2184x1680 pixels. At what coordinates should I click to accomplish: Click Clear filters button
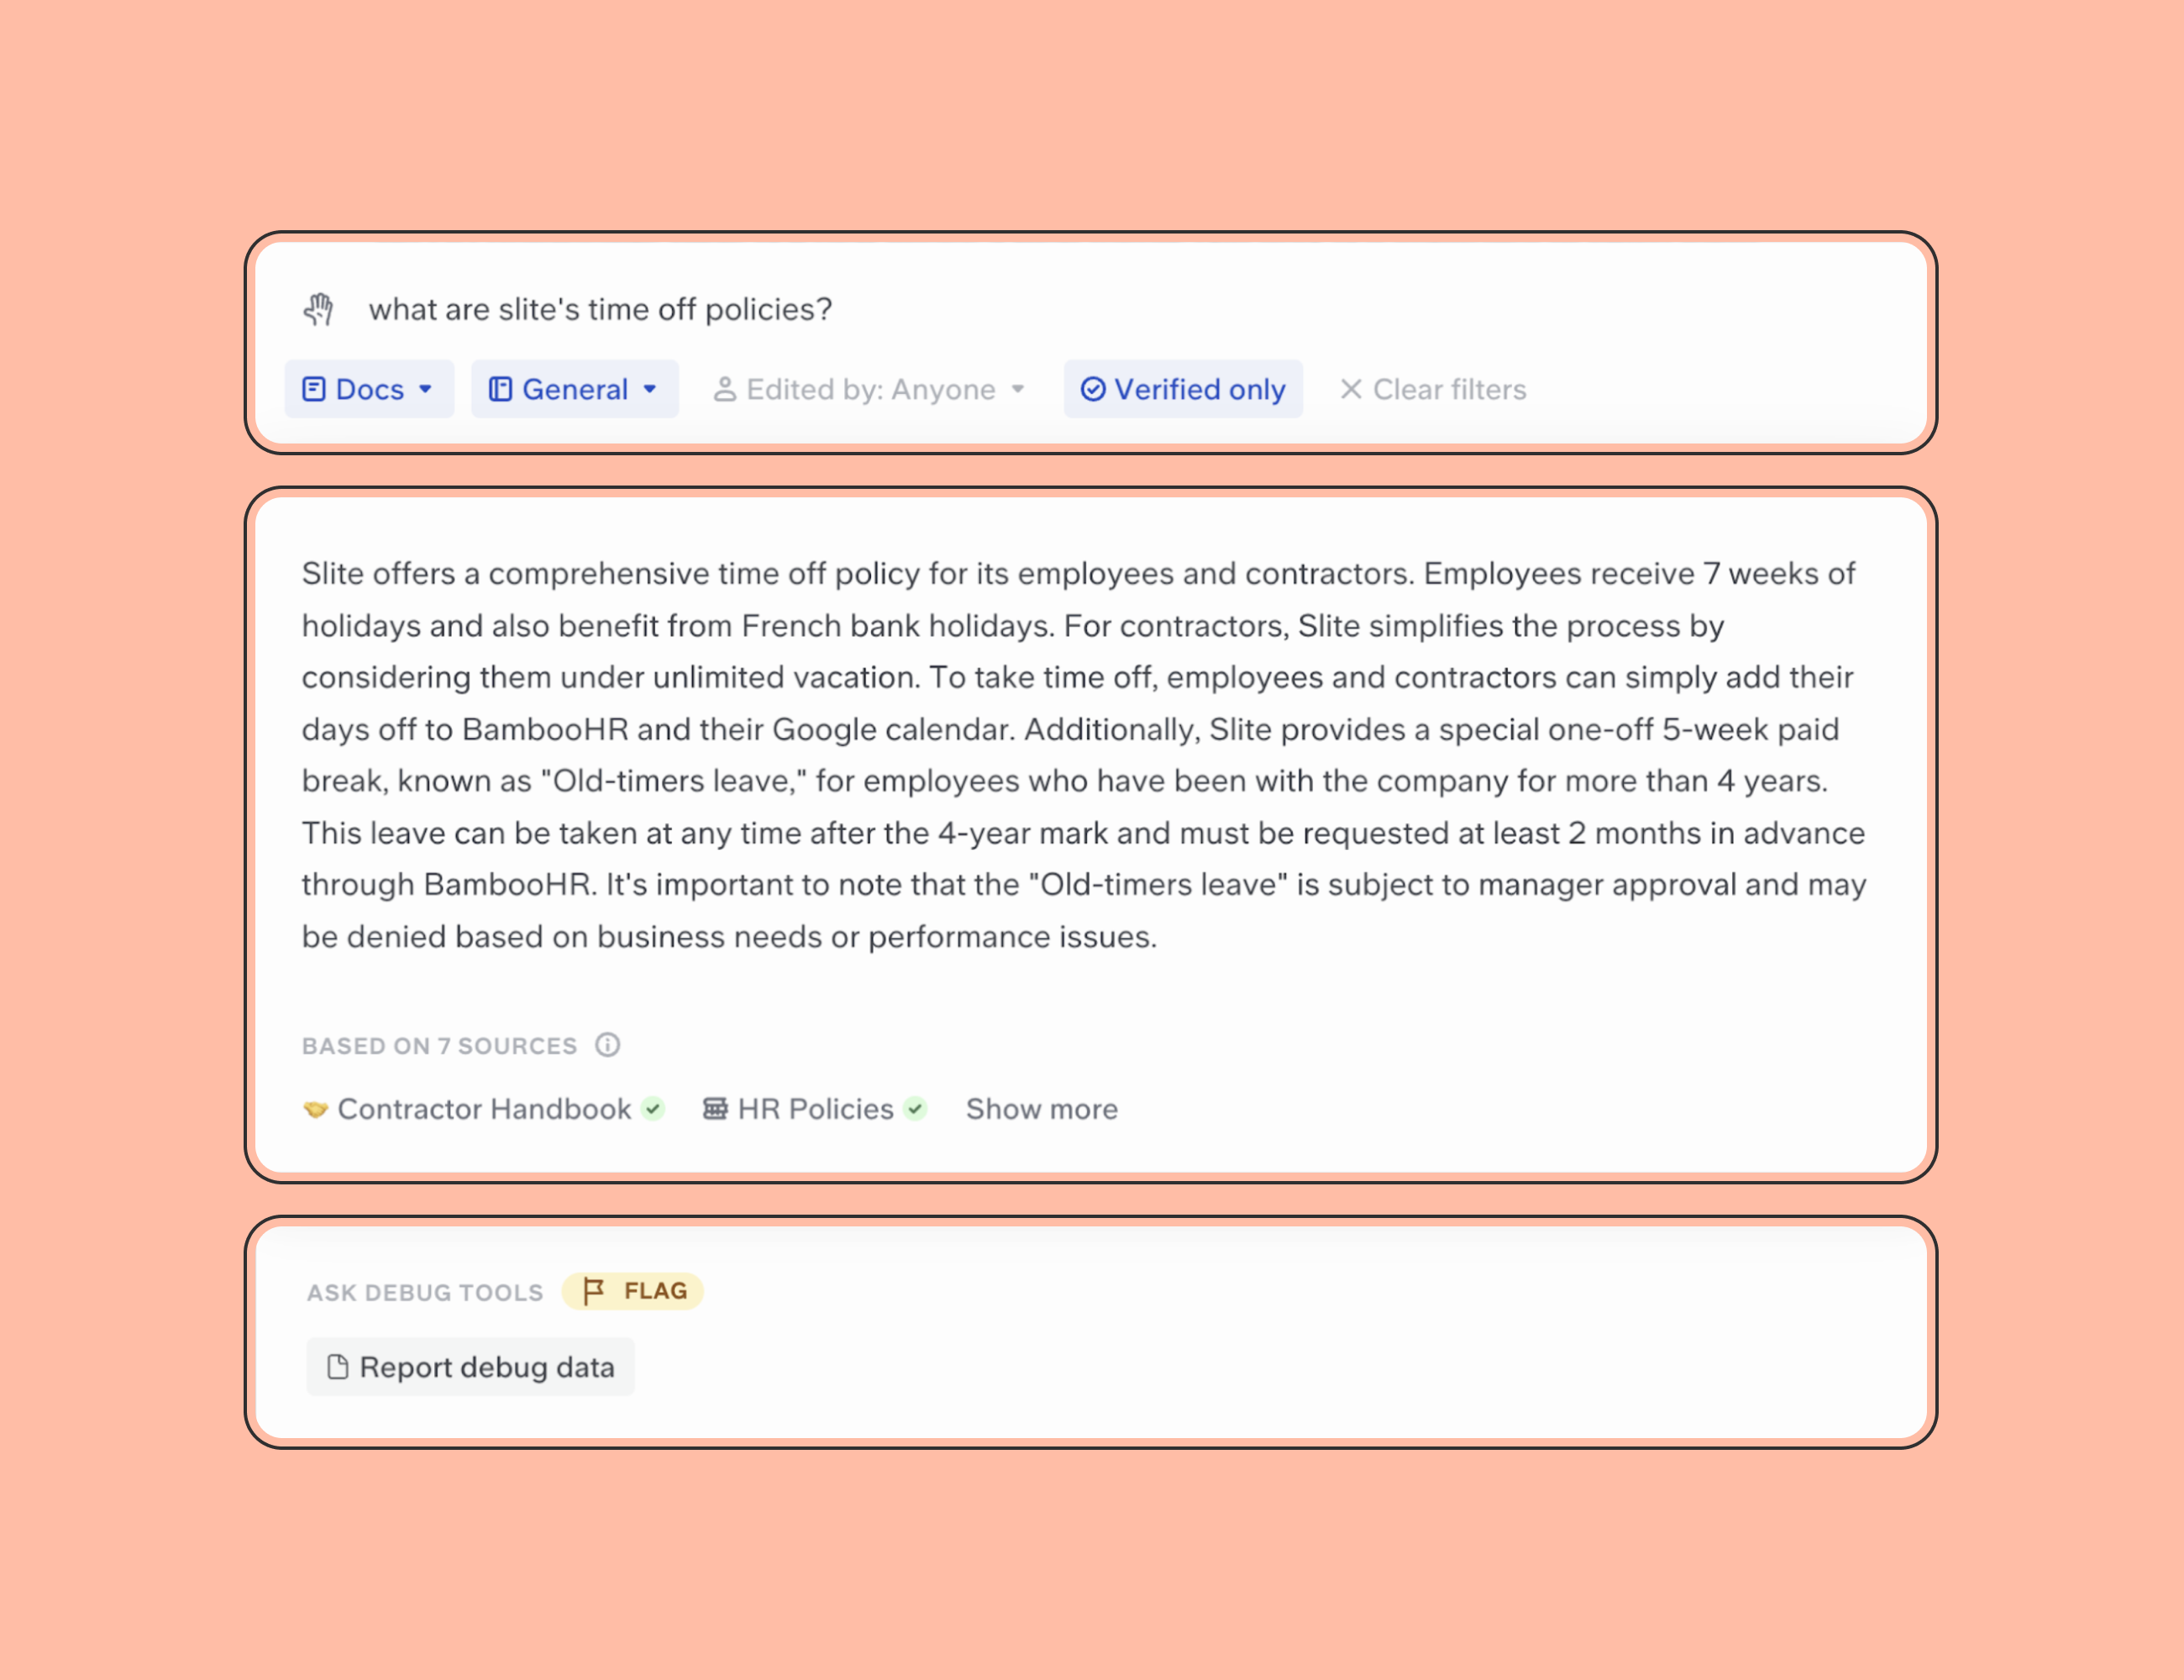pyautogui.click(x=1431, y=388)
